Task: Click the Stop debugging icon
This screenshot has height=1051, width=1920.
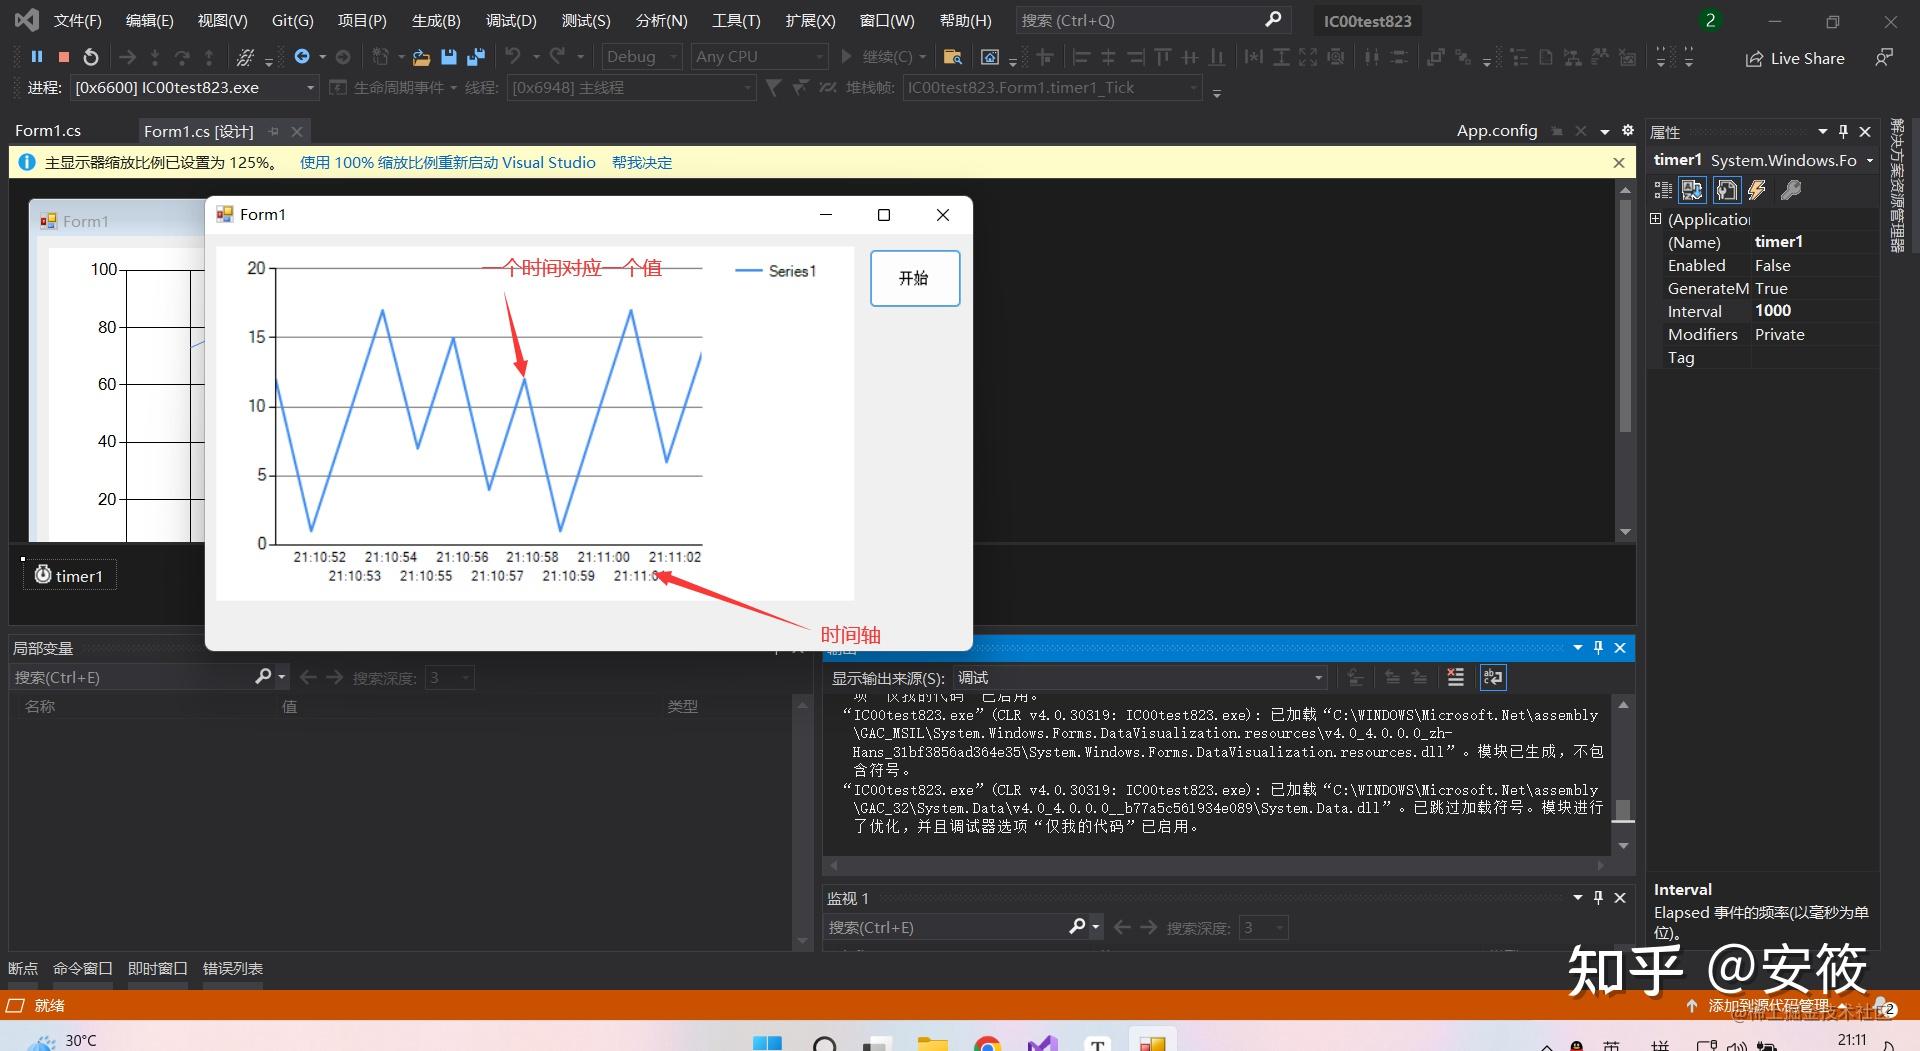Action: 62,57
